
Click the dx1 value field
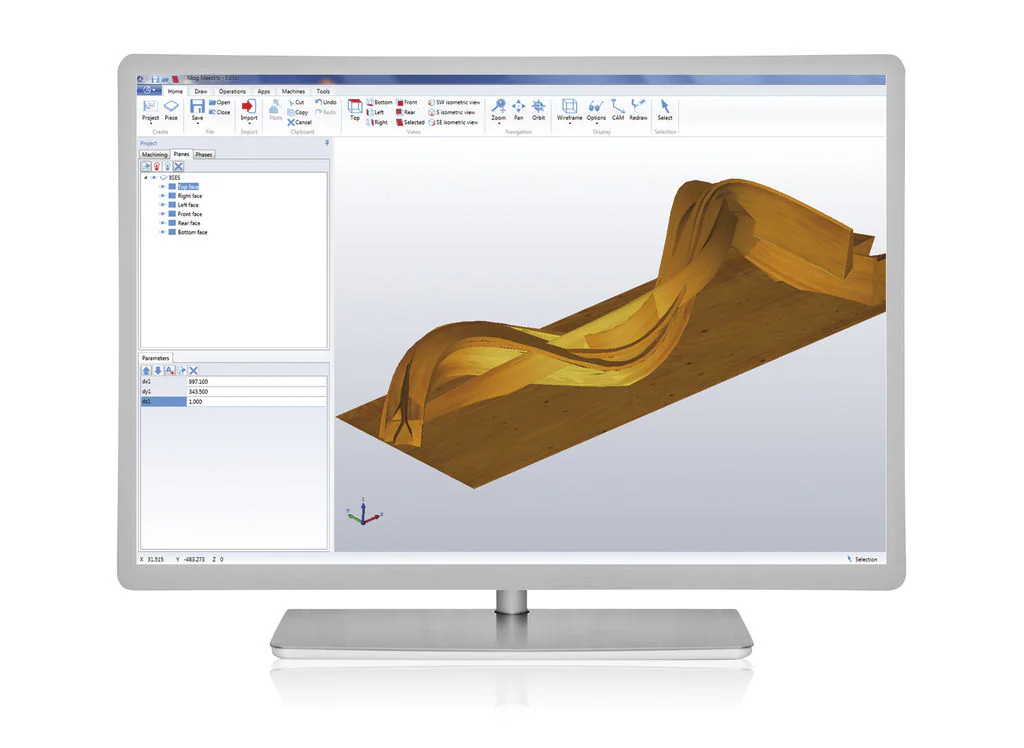[x=255, y=381]
